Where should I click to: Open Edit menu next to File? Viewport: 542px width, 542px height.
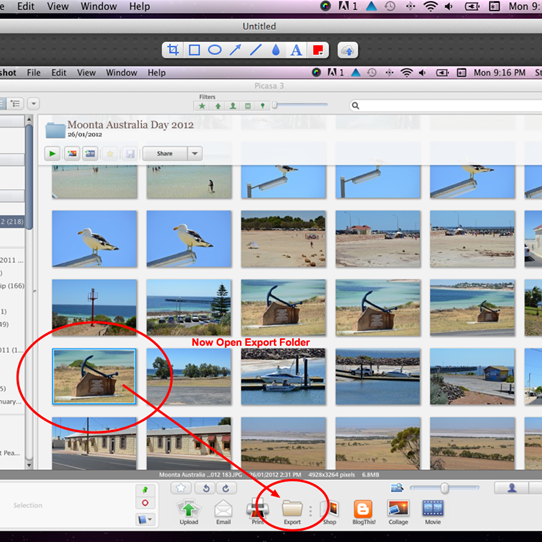pyautogui.click(x=59, y=73)
